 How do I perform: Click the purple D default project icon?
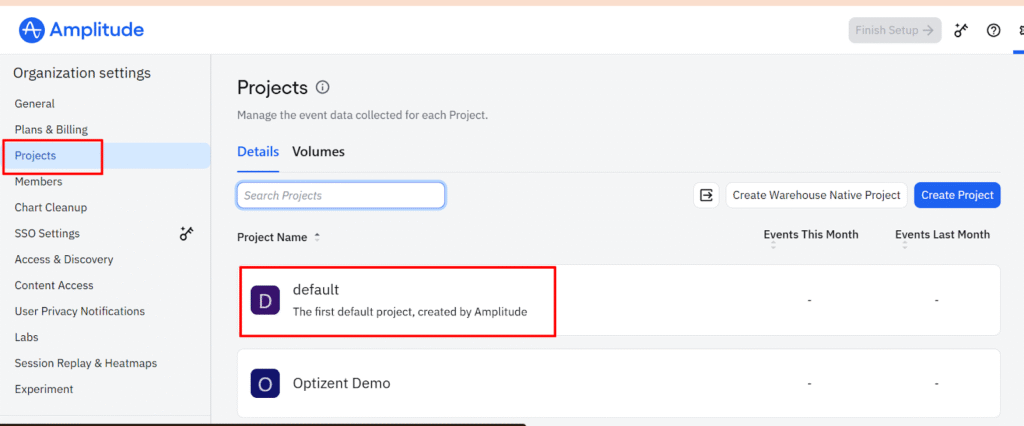(265, 300)
